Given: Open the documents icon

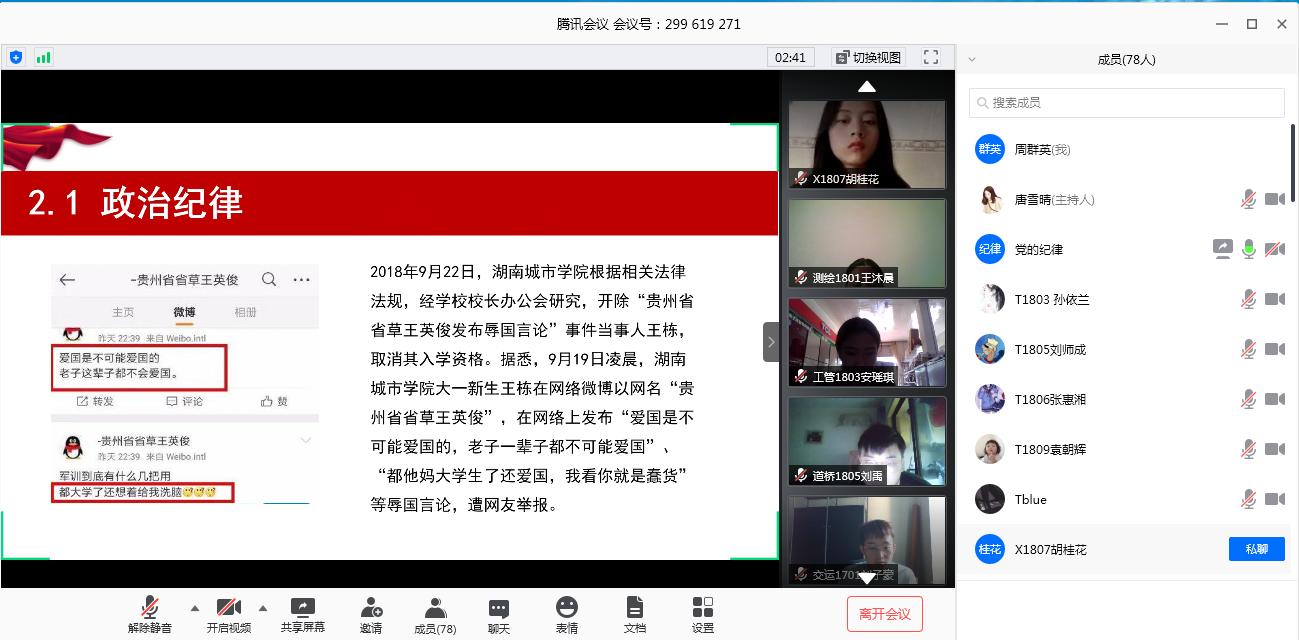Looking at the screenshot, I should (634, 608).
